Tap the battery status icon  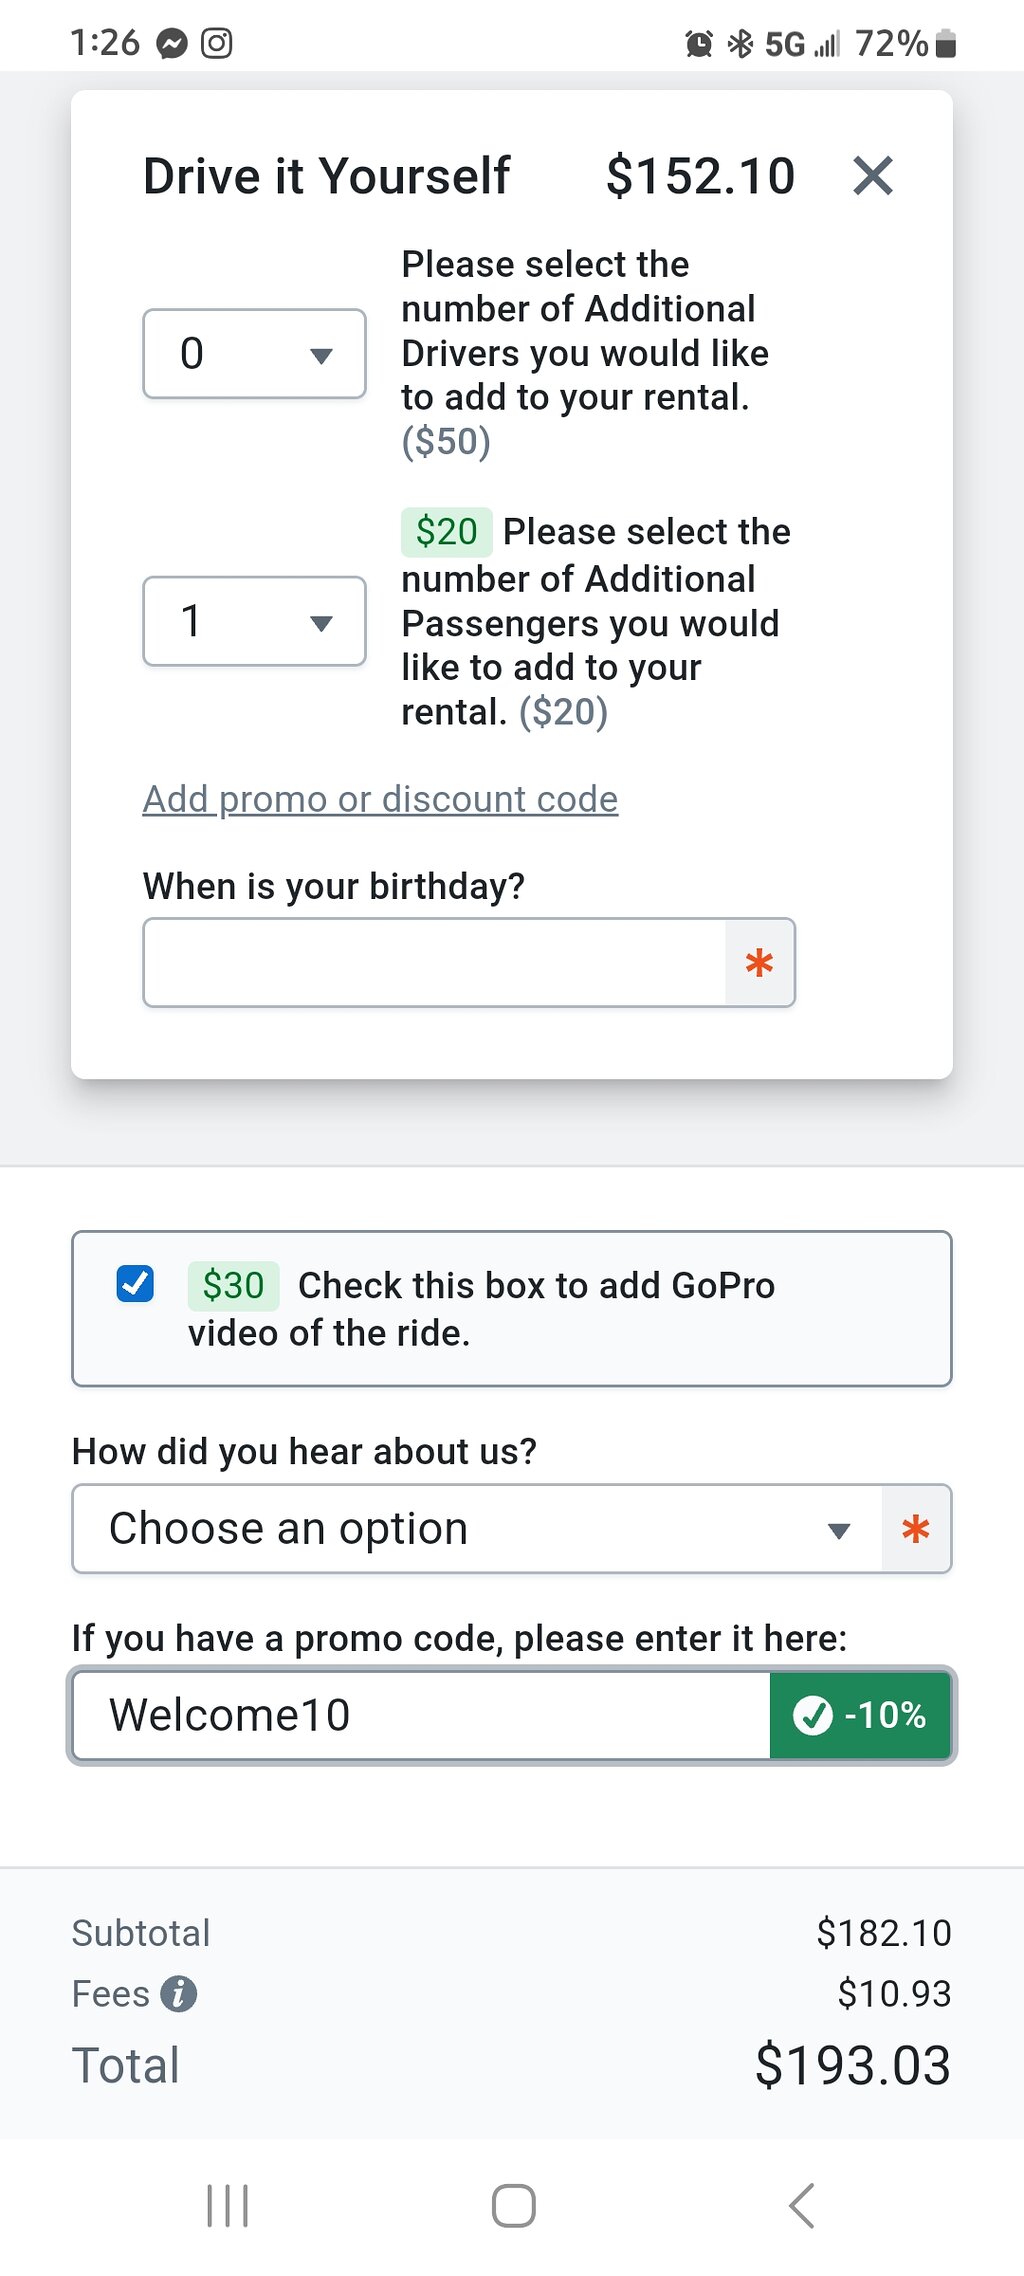point(946,44)
